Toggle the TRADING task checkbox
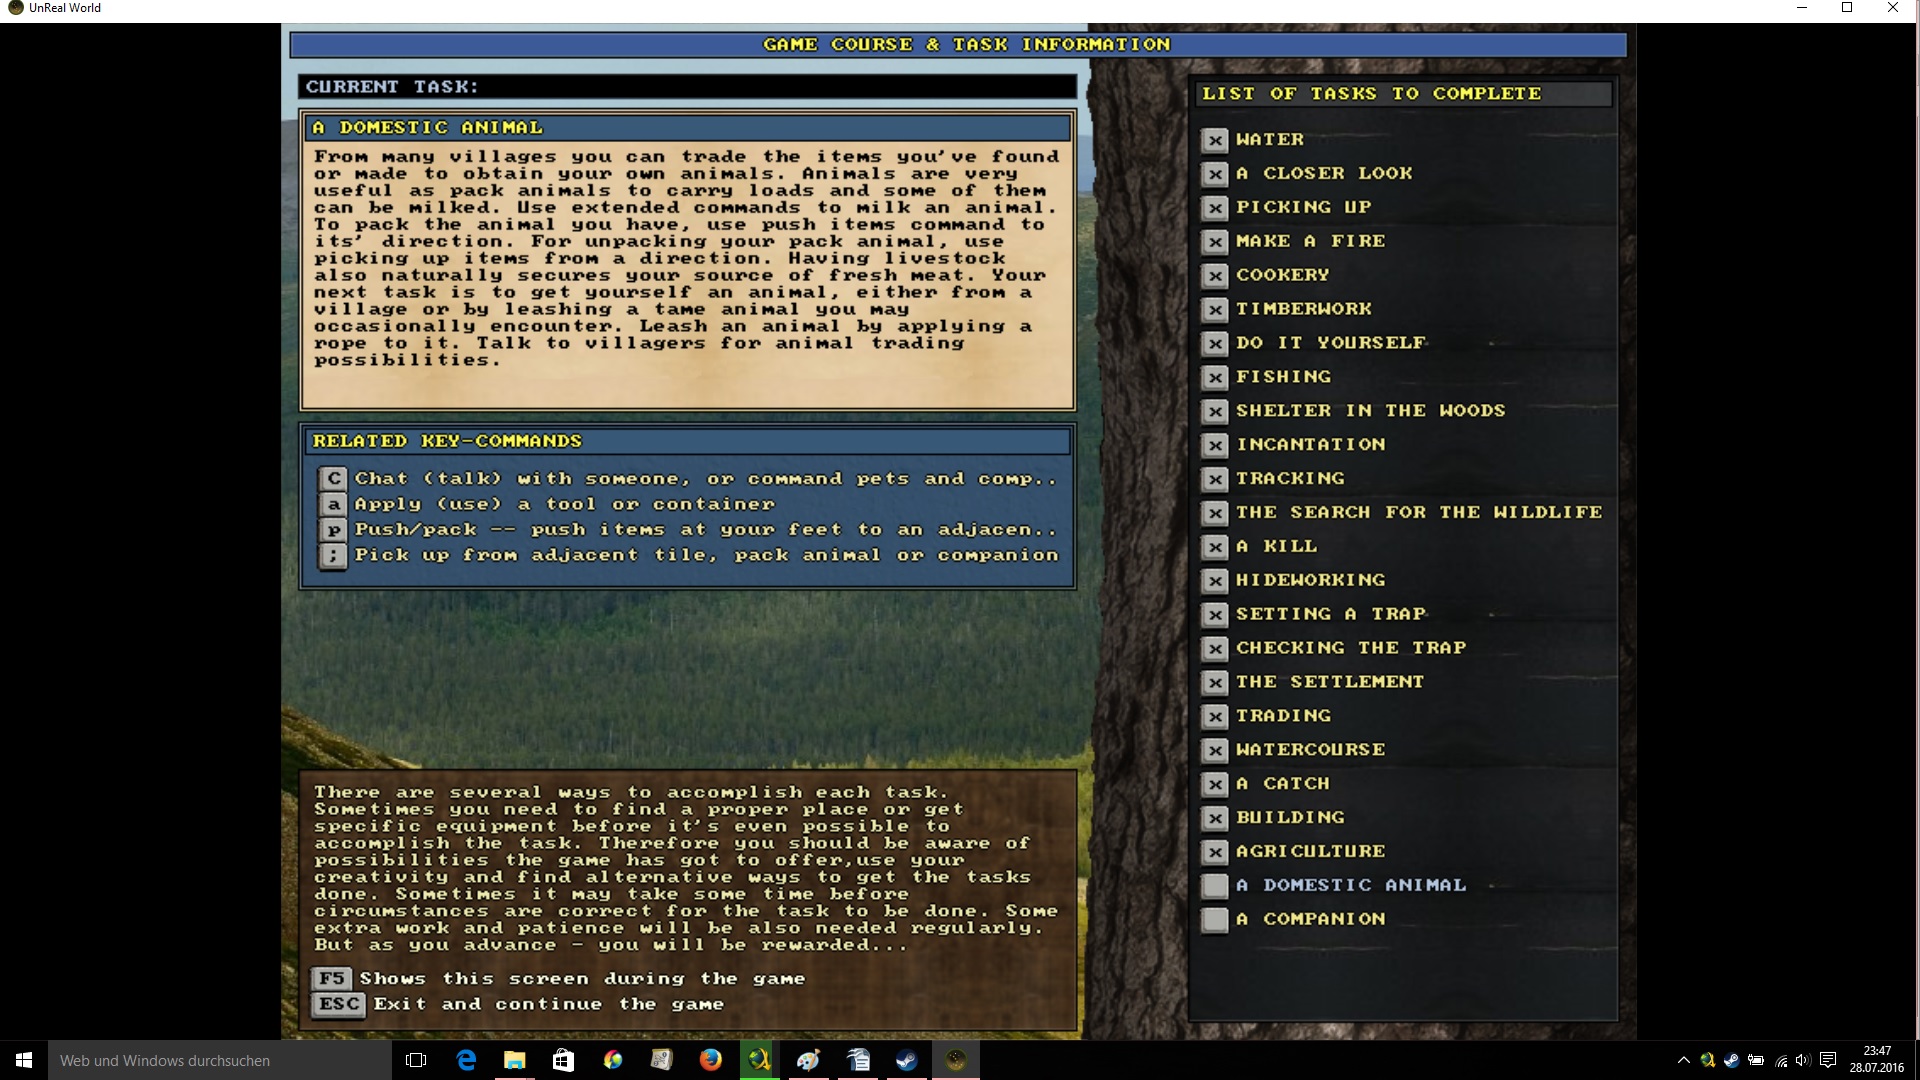Viewport: 1920px width, 1080px height. (x=1215, y=717)
